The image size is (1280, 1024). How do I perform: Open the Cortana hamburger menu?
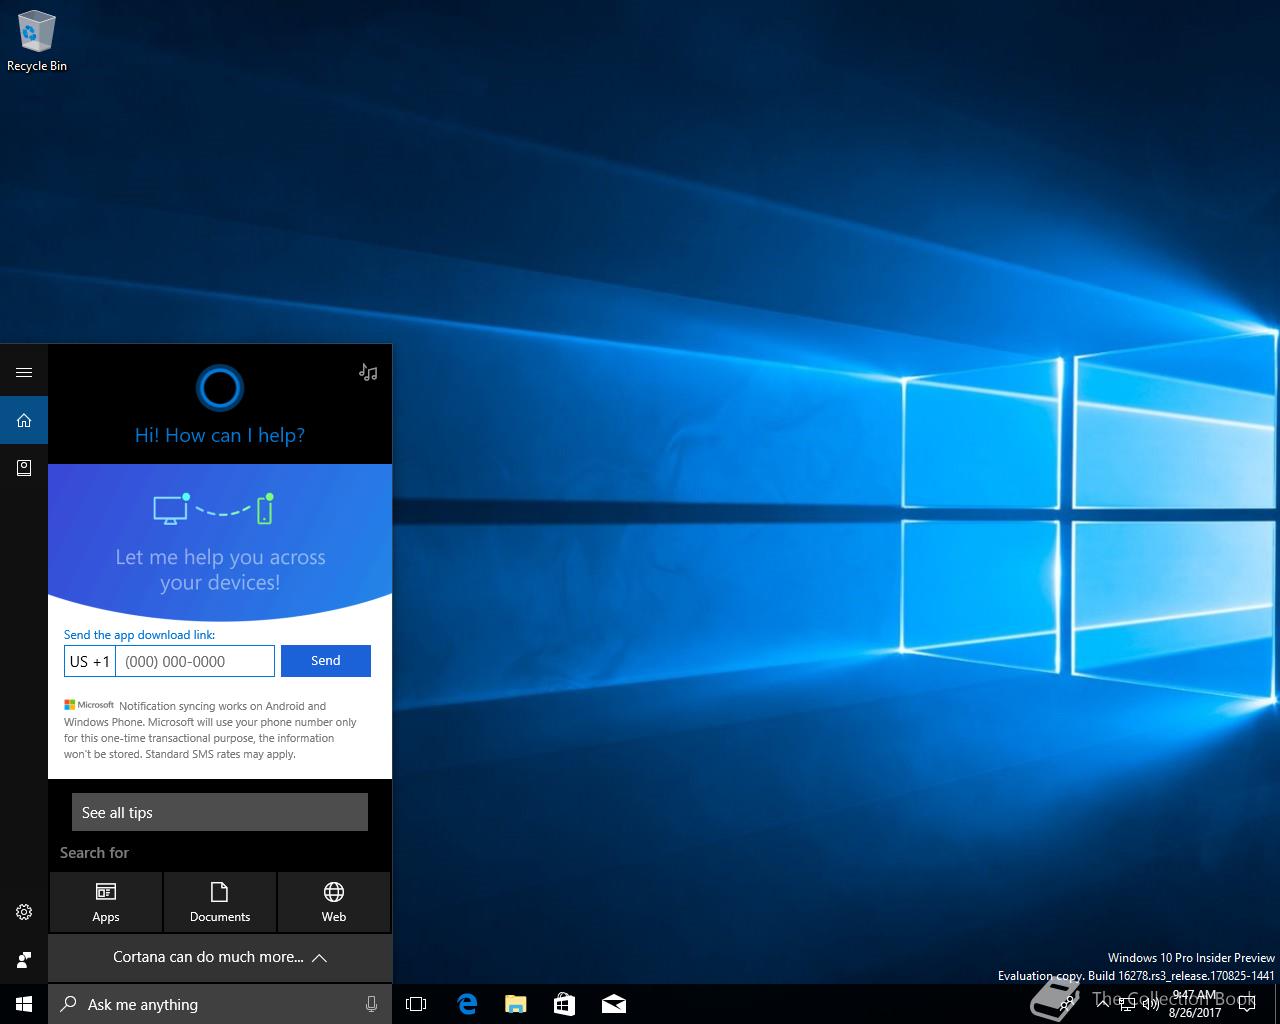point(24,373)
